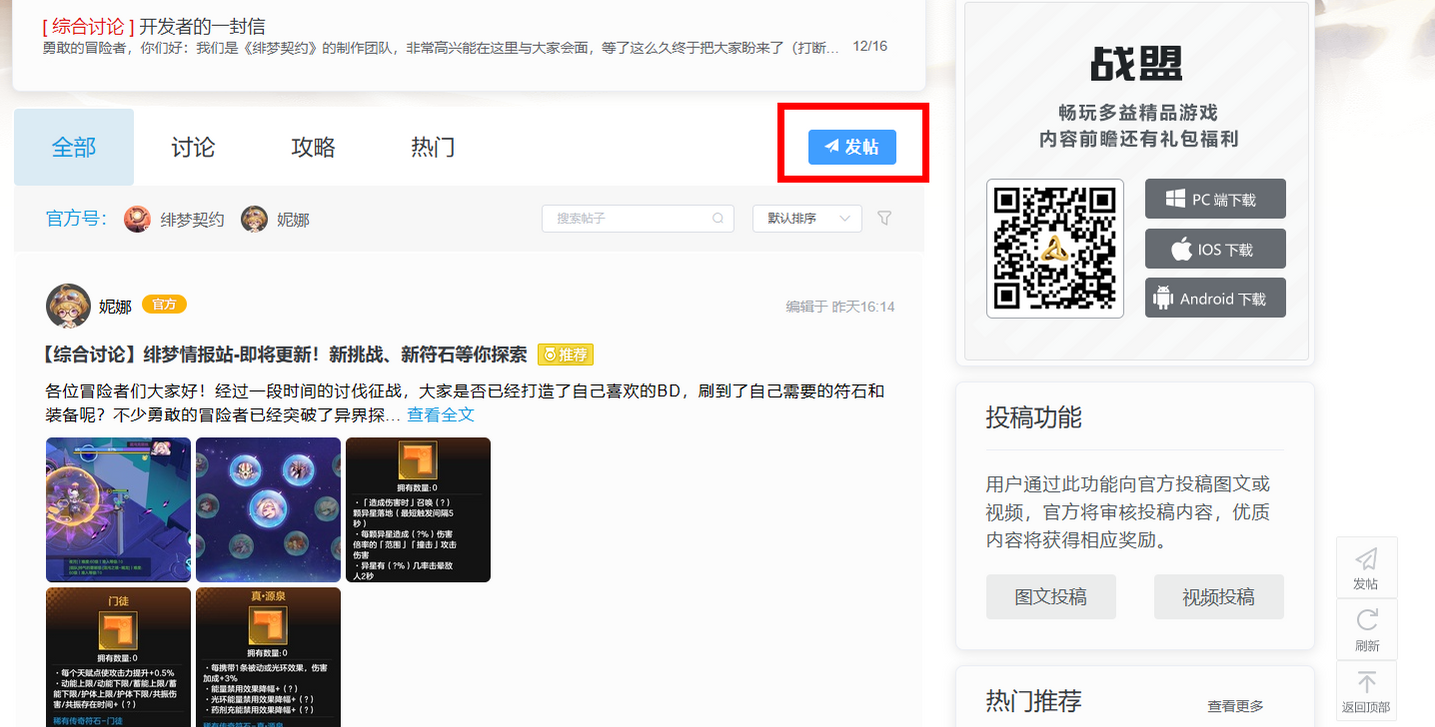Viewport: 1435px width, 727px height.
Task: Click the 返回顶部 arrow icon
Action: pyautogui.click(x=1366, y=682)
